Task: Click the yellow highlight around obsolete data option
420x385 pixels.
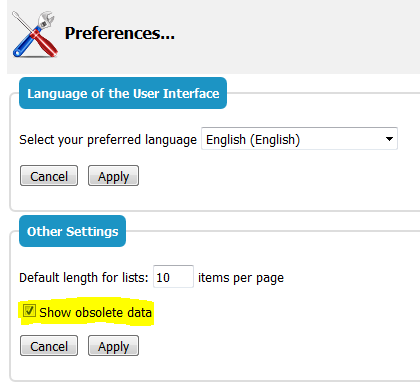Action: (87, 312)
